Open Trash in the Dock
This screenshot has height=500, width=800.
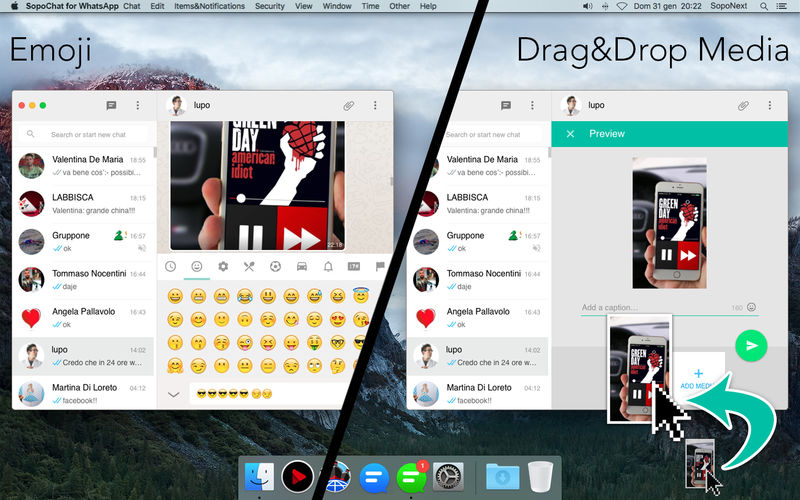coord(540,477)
